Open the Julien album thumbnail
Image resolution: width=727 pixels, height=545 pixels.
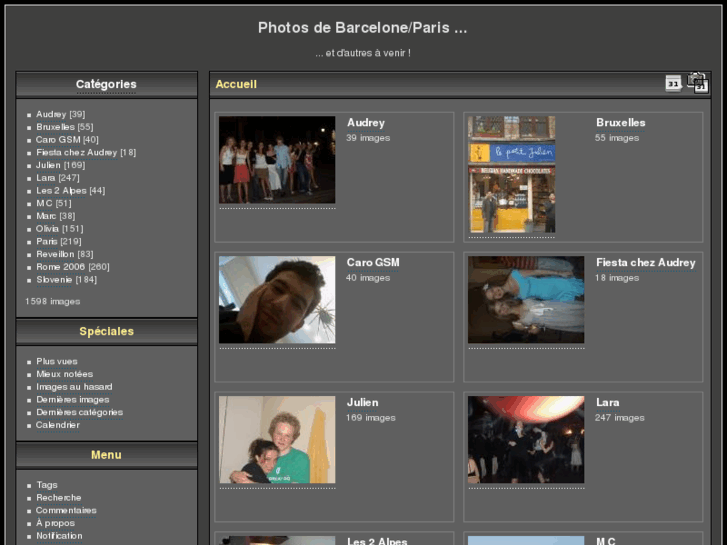(x=277, y=440)
